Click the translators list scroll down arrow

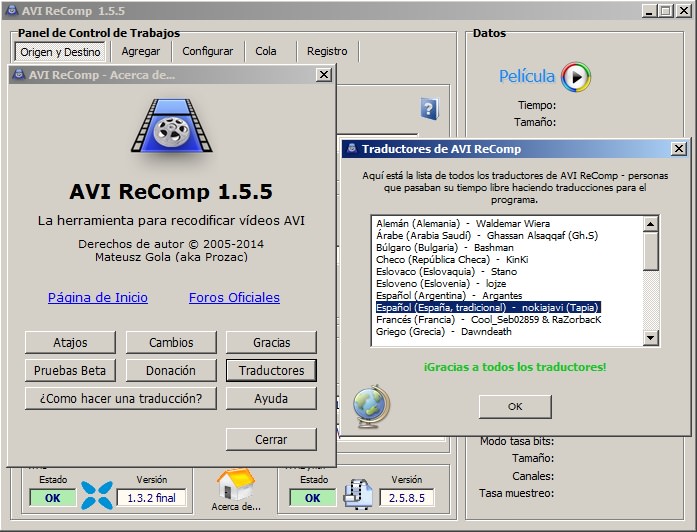click(651, 338)
